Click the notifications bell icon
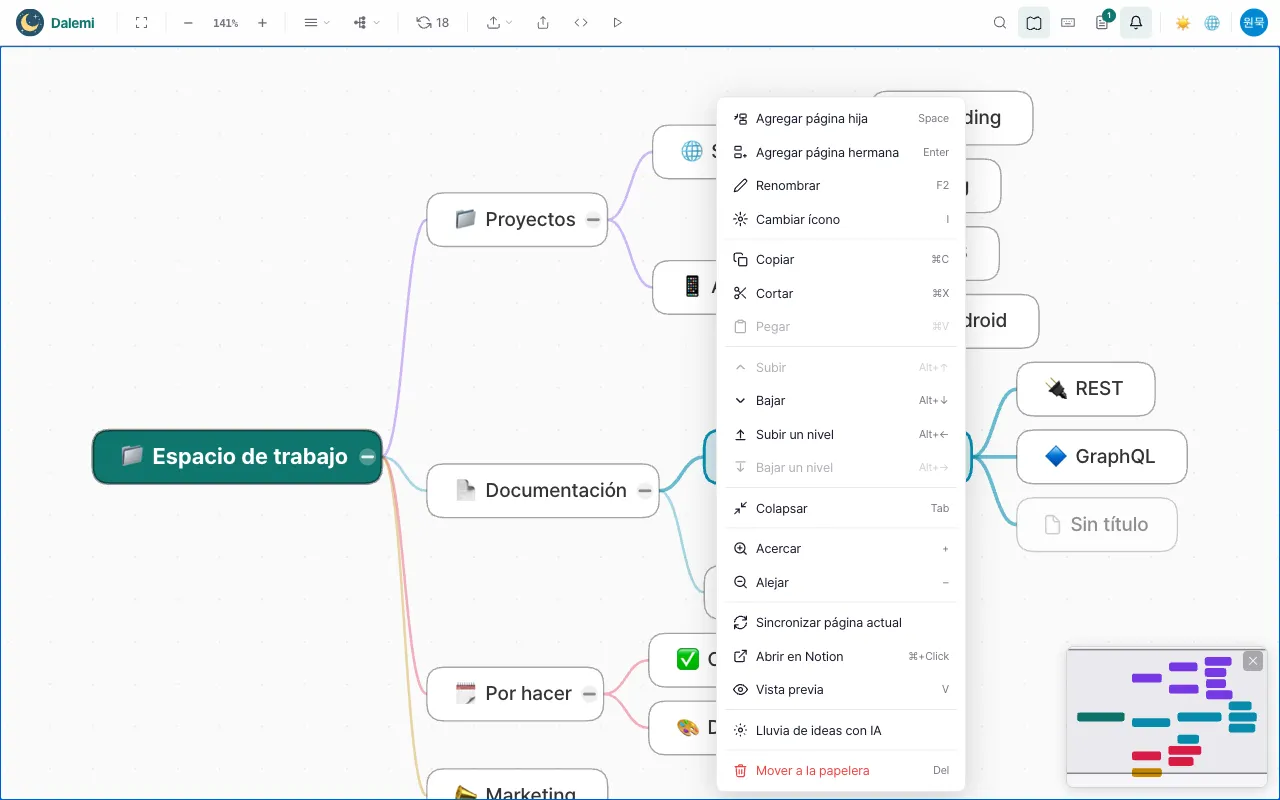Screen dimensions: 1280x800 click(1136, 22)
